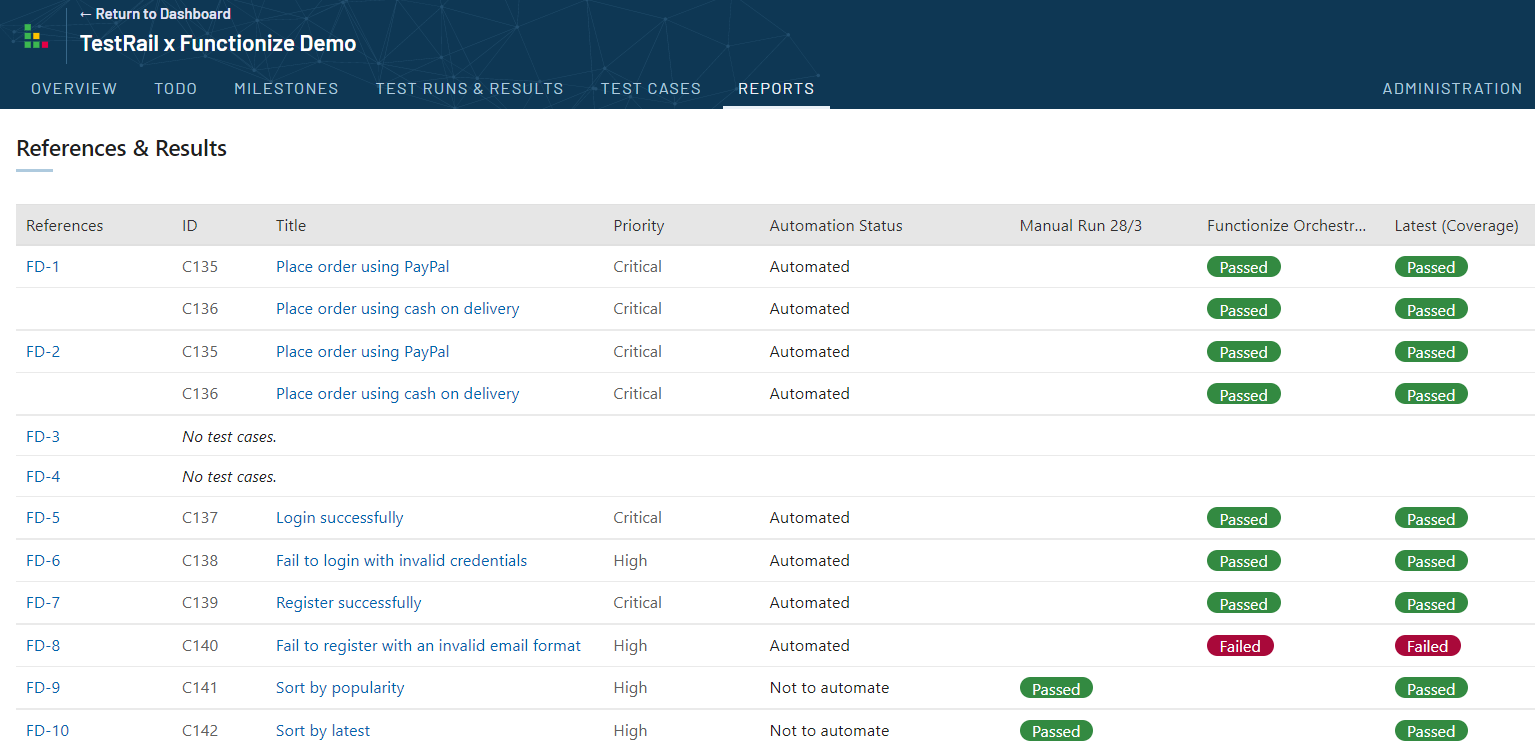Open reference FD-6
The image size is (1535, 748).
click(43, 561)
